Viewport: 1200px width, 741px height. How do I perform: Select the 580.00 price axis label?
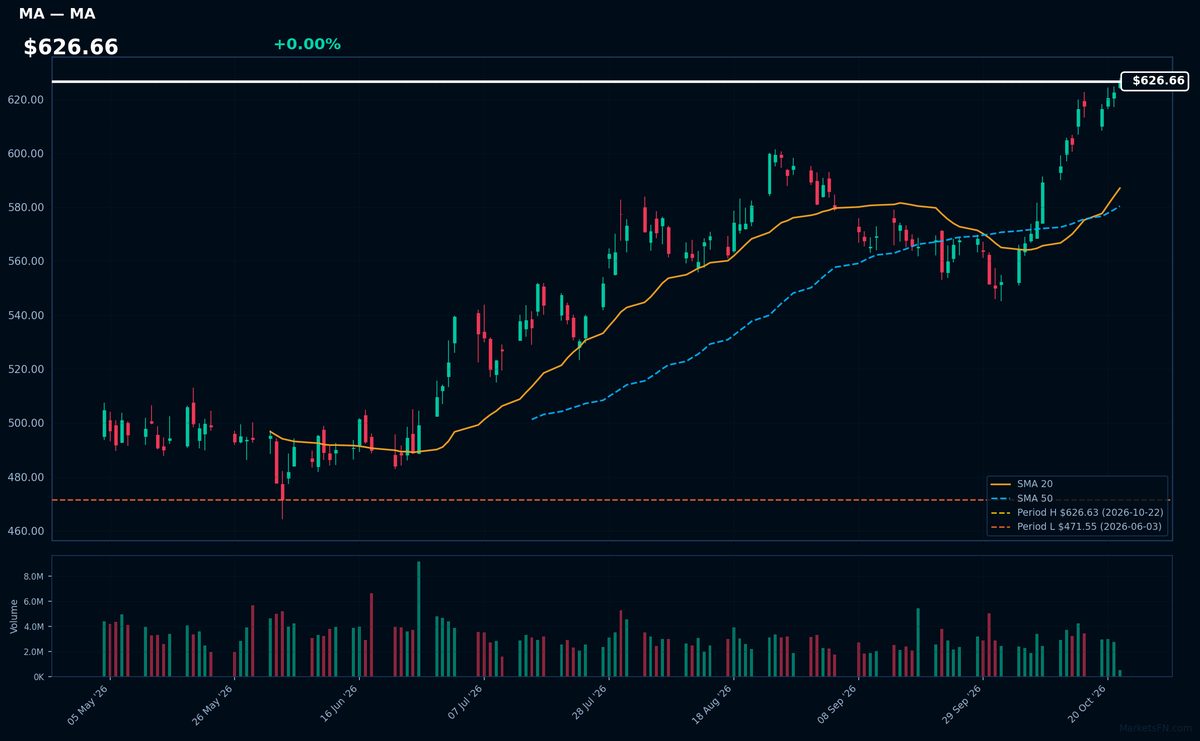pyautogui.click(x=26, y=208)
